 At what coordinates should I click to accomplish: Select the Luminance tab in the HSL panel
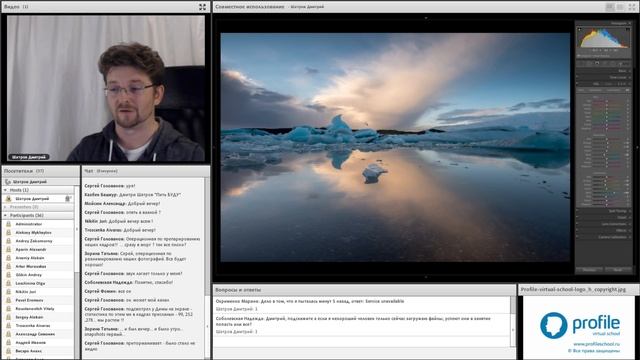[613, 90]
